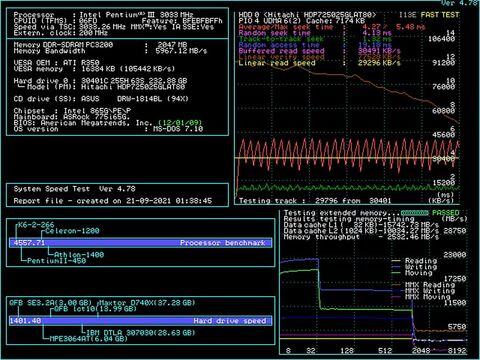Click the 'Maxtor D740X(37.28 GB)' reference label
Viewport: 480px width, 360px height.
[x=147, y=303]
